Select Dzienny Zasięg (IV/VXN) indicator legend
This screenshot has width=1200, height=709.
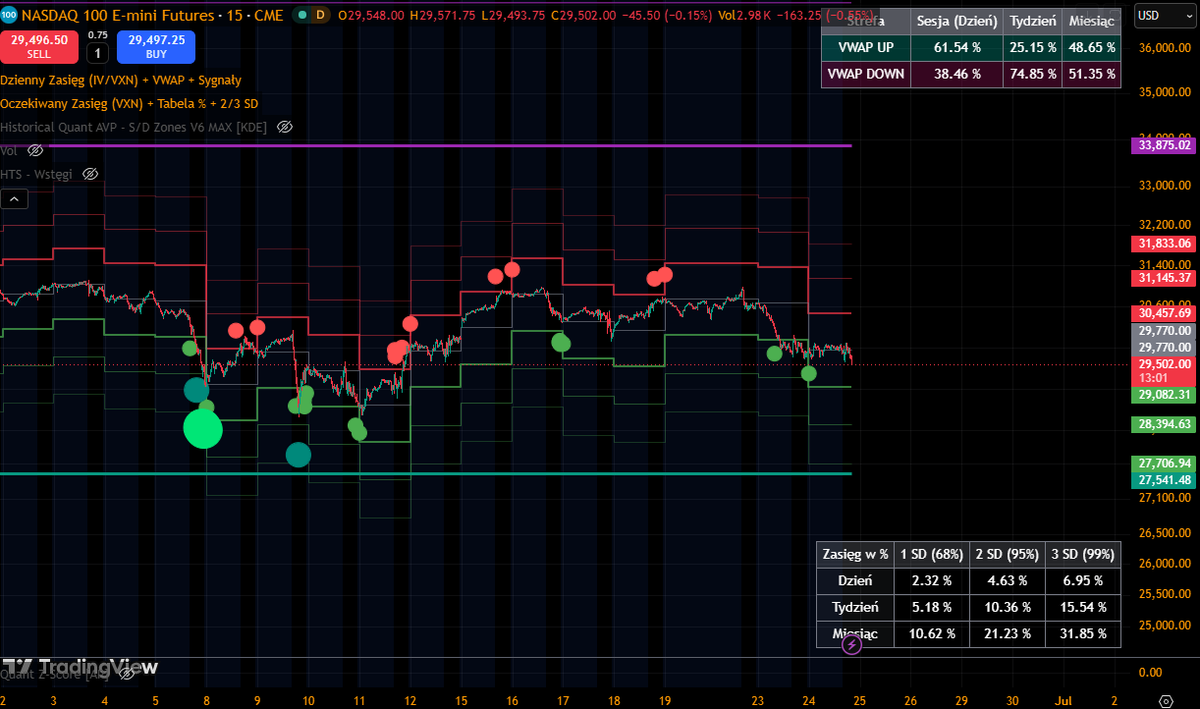point(120,80)
